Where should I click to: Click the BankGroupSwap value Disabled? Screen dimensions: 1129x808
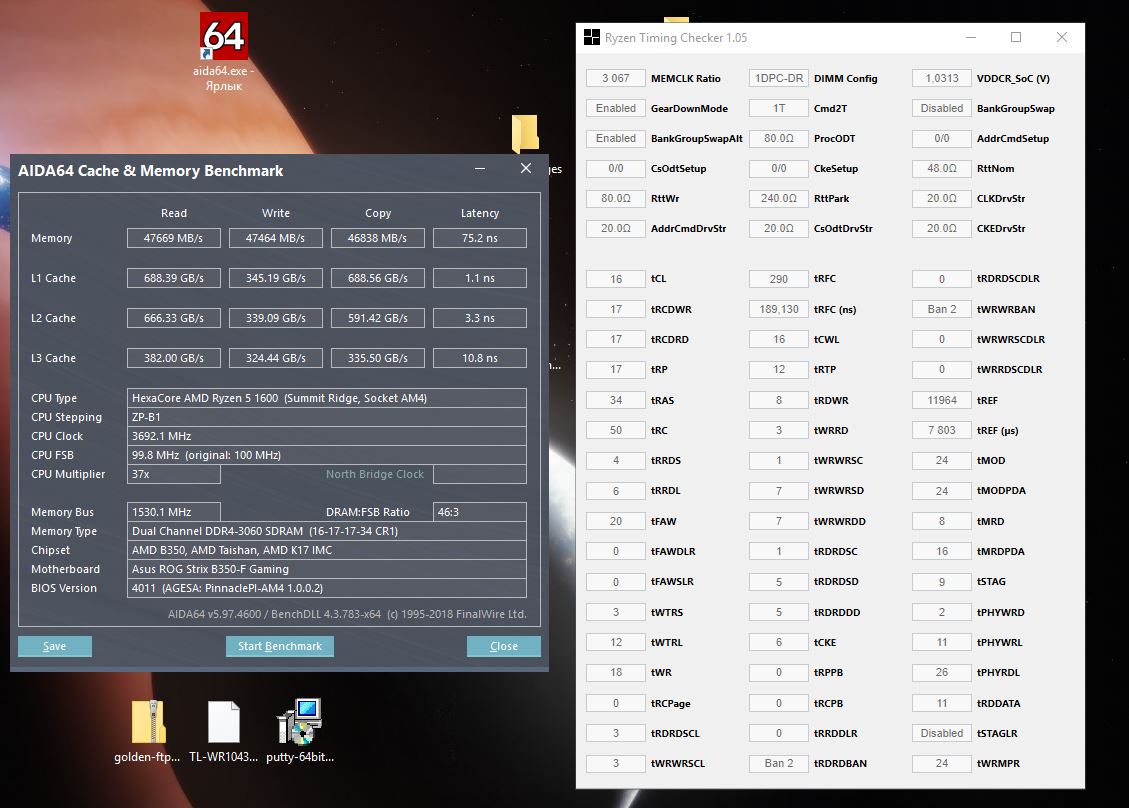pyautogui.click(x=942, y=108)
